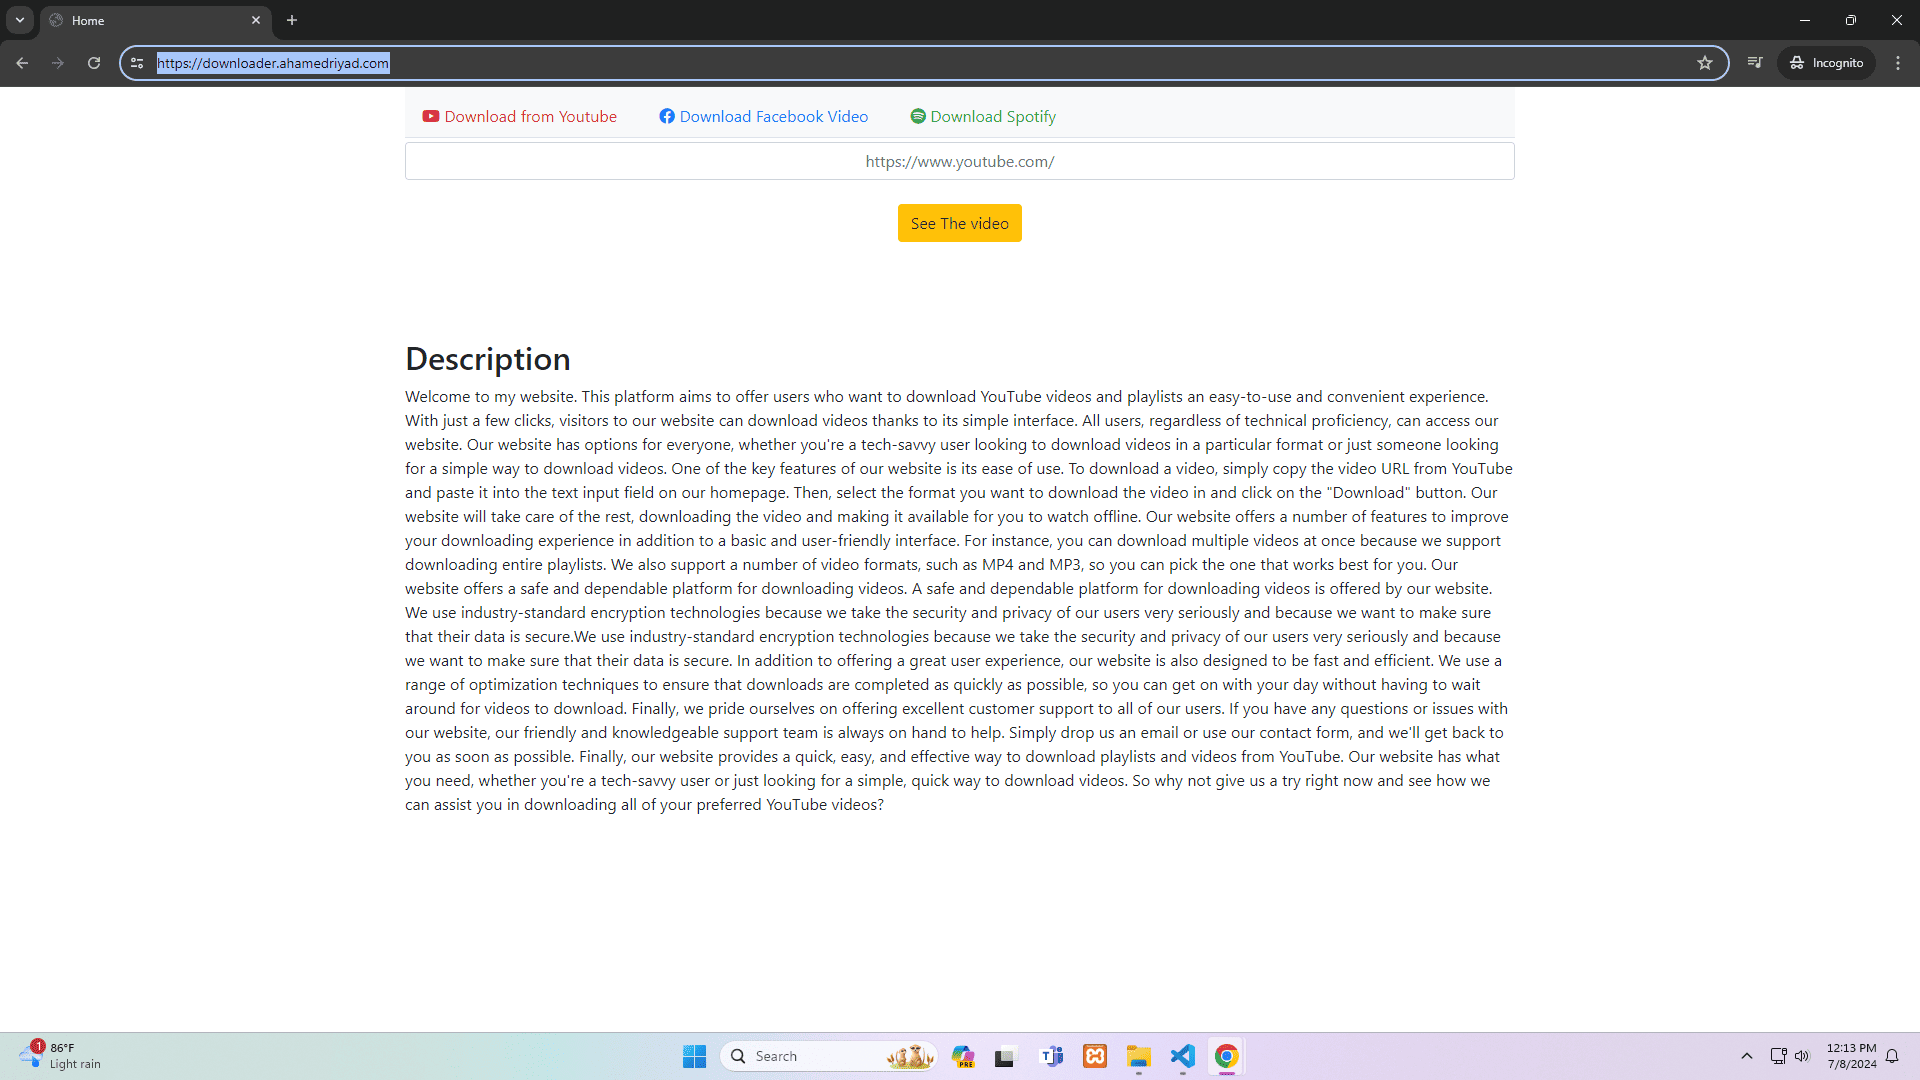Reload the page

click(x=94, y=63)
